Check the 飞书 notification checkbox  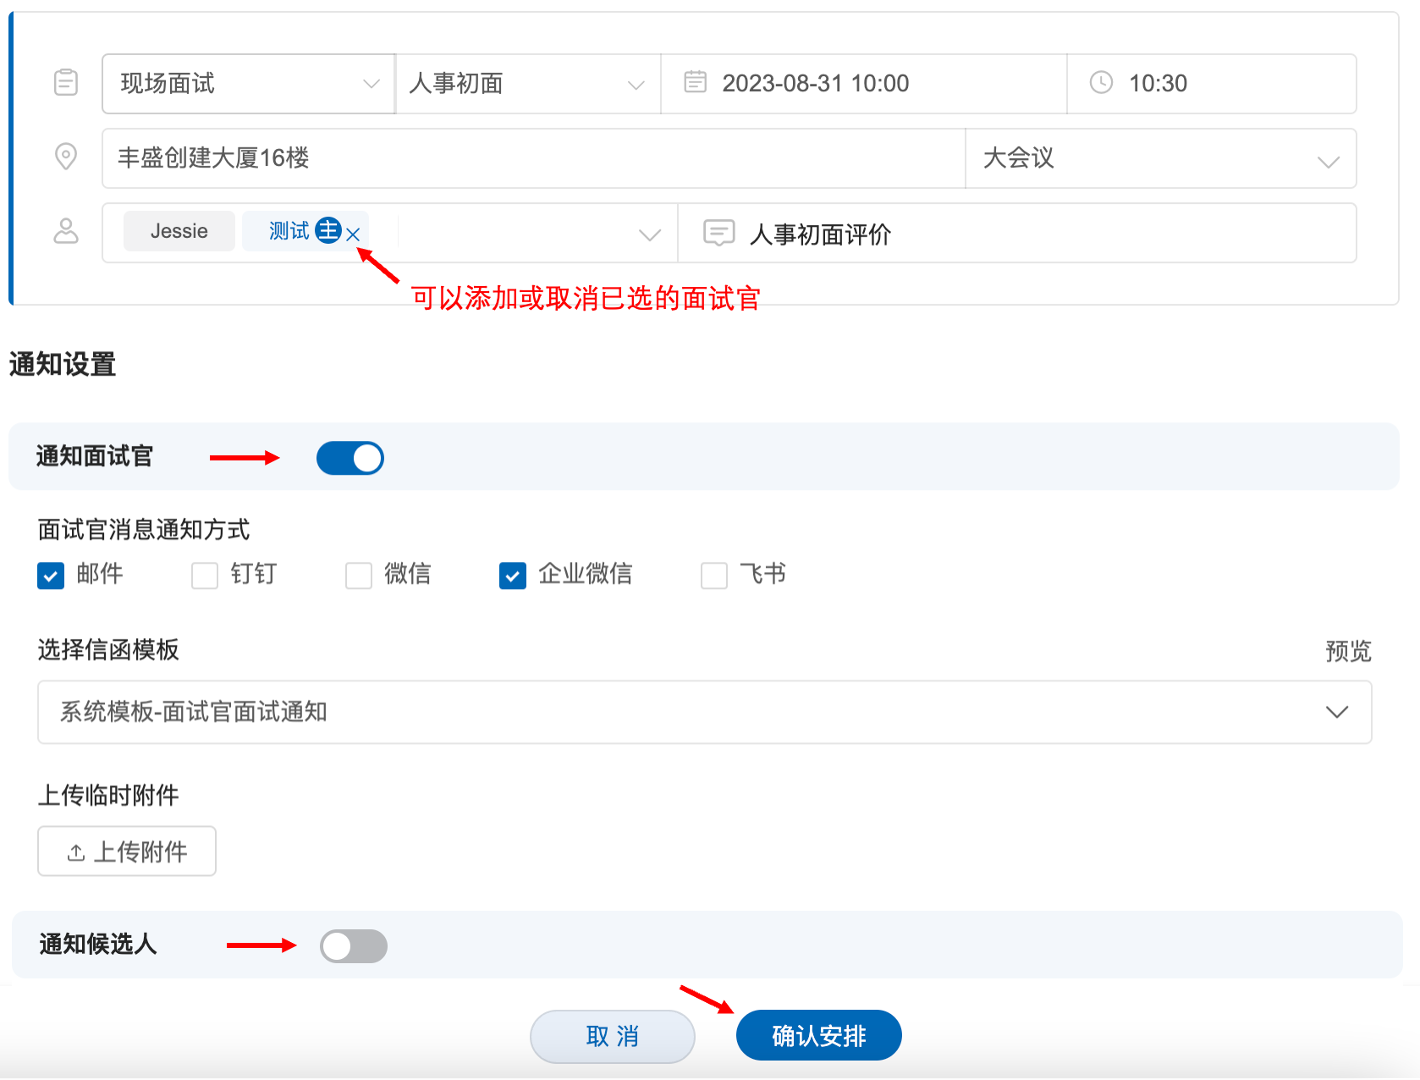[714, 575]
